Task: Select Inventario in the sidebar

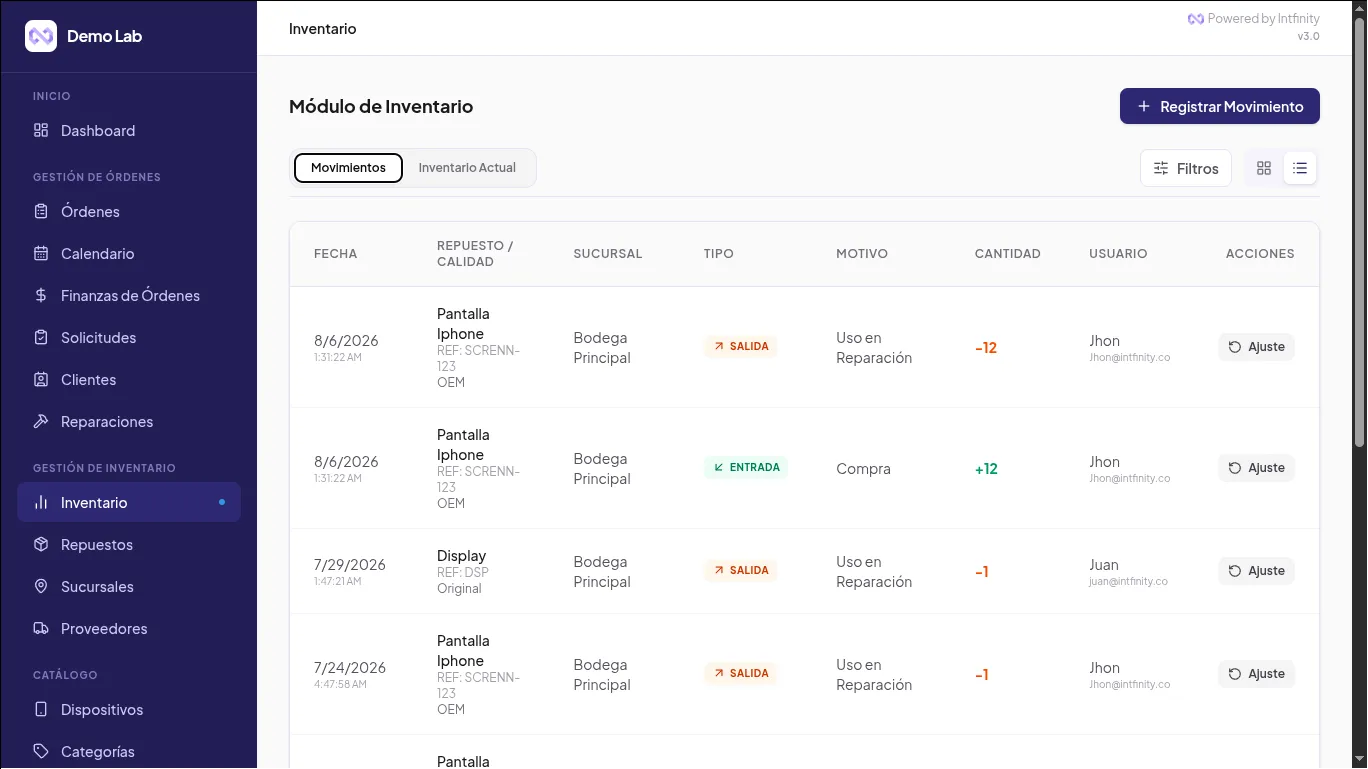Action: (x=129, y=503)
